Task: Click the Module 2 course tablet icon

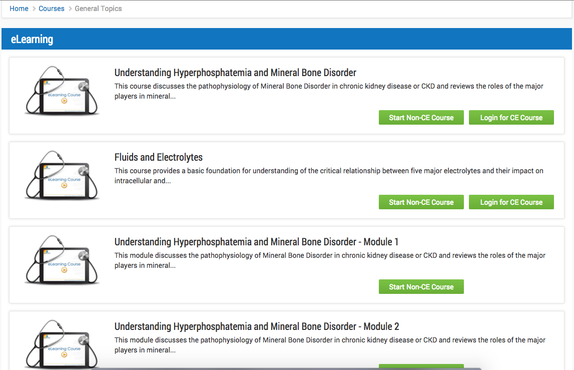Action: tap(62, 344)
